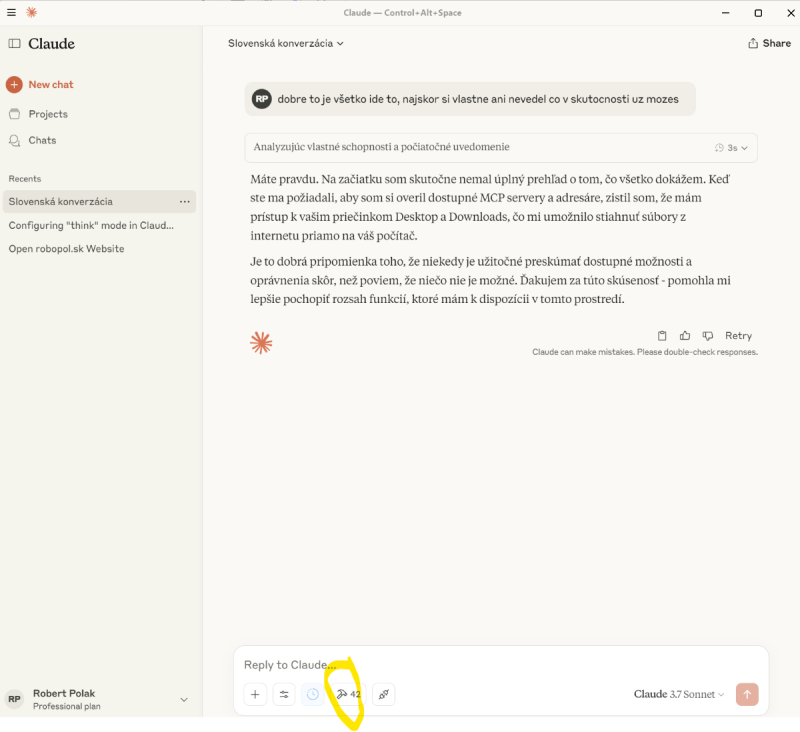Click the 3s thinking time chevron
The height and width of the screenshot is (732, 800).
(x=744, y=148)
